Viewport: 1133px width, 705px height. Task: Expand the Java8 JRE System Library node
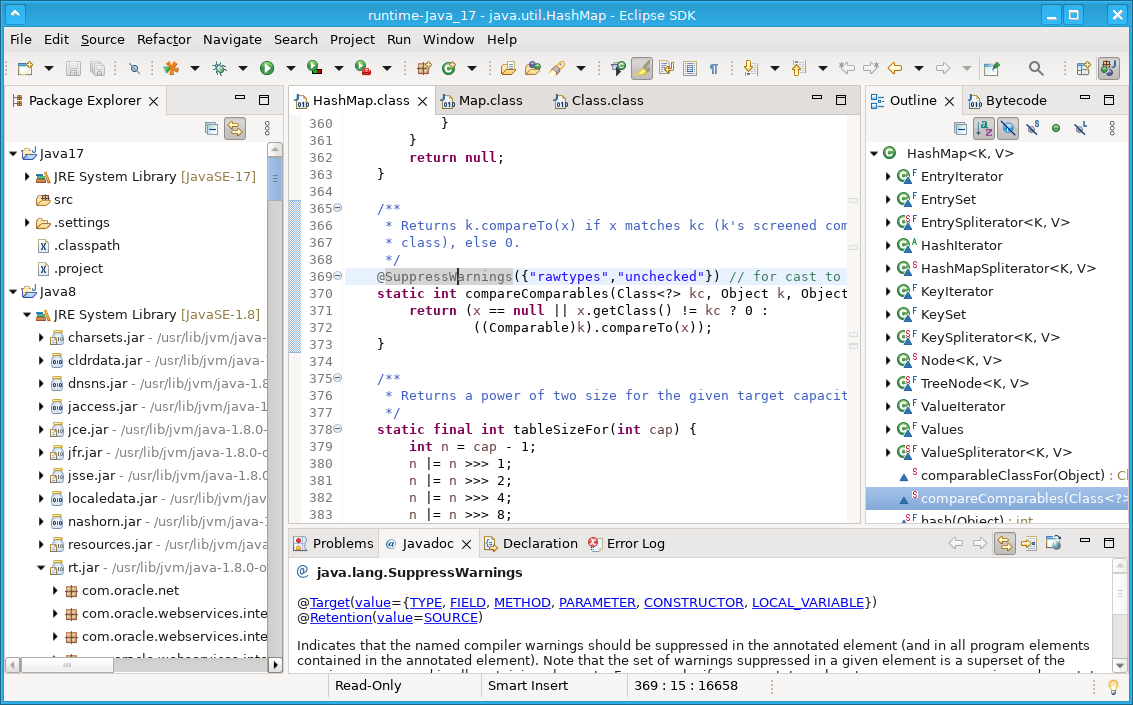(25, 314)
